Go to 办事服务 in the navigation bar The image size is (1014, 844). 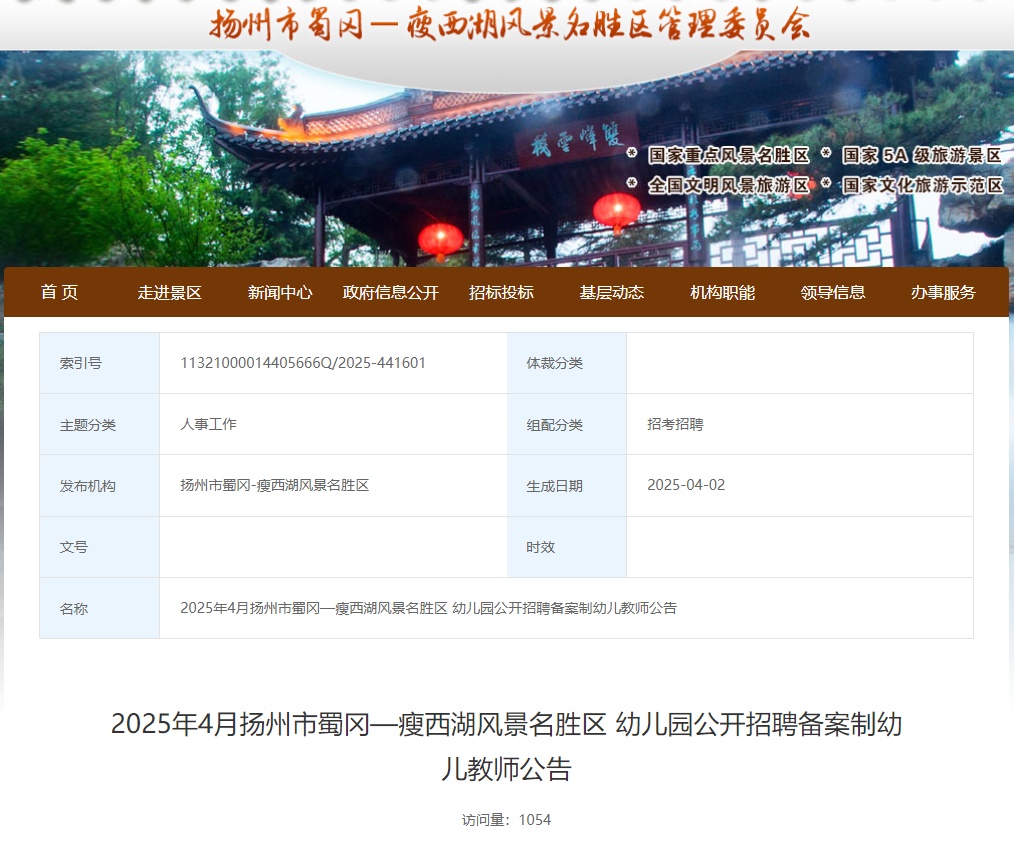point(943,292)
